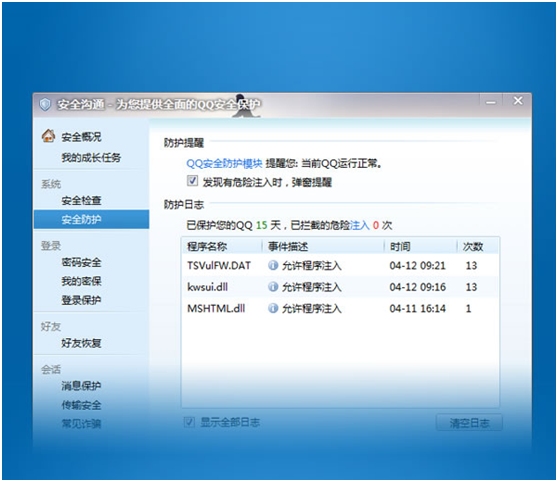Click the shield icon in title bar
The height and width of the screenshot is (482, 558).
click(x=45, y=105)
